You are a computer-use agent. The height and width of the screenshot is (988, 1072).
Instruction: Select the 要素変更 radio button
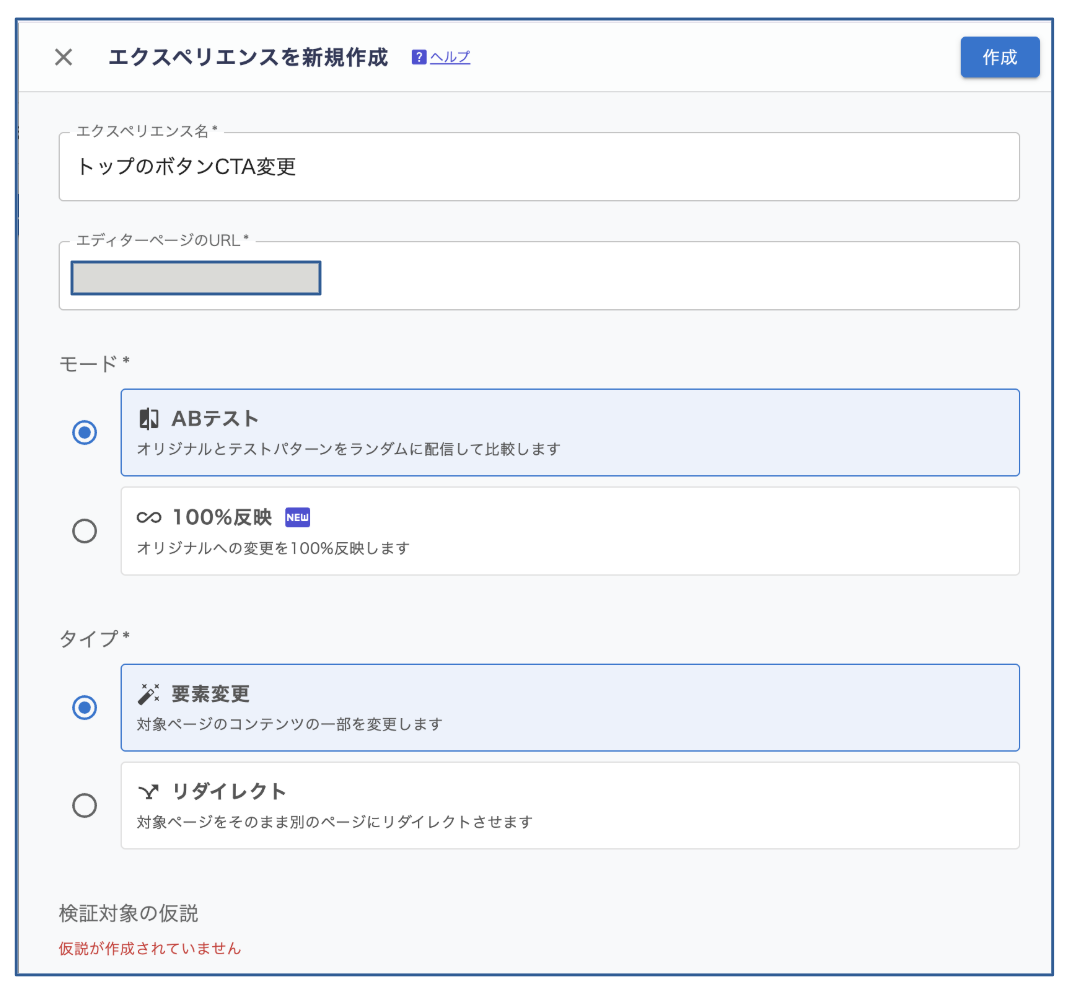coord(85,707)
